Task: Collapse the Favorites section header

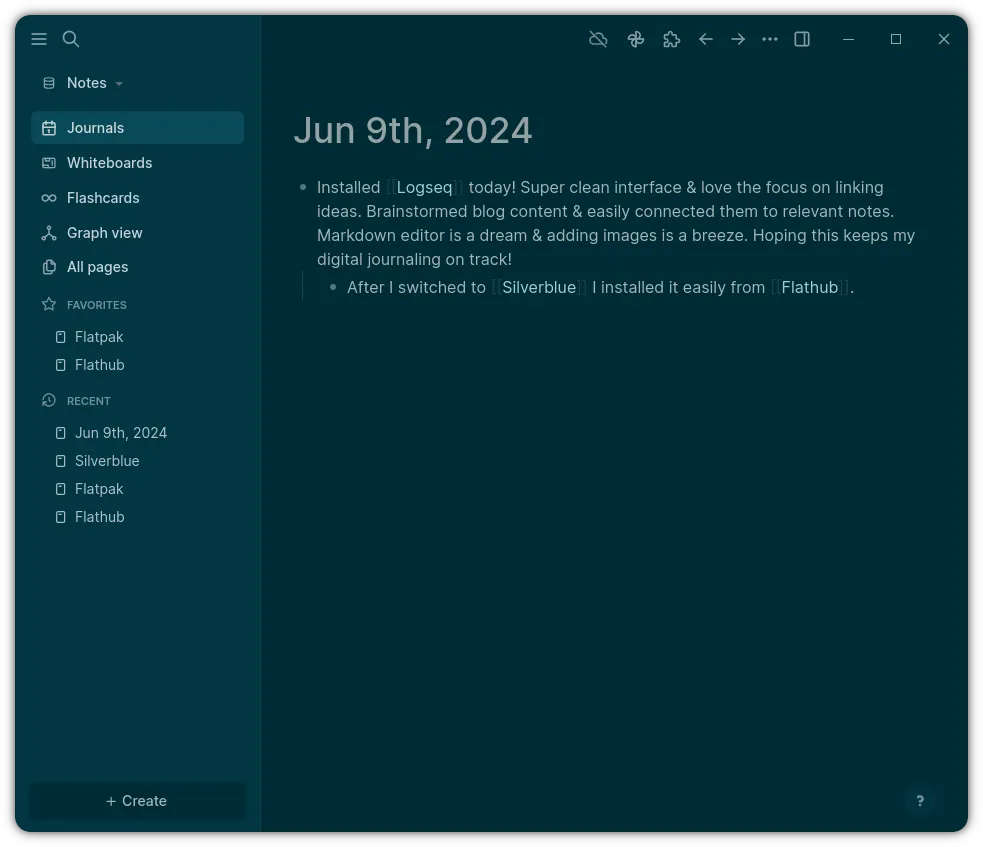Action: click(96, 305)
